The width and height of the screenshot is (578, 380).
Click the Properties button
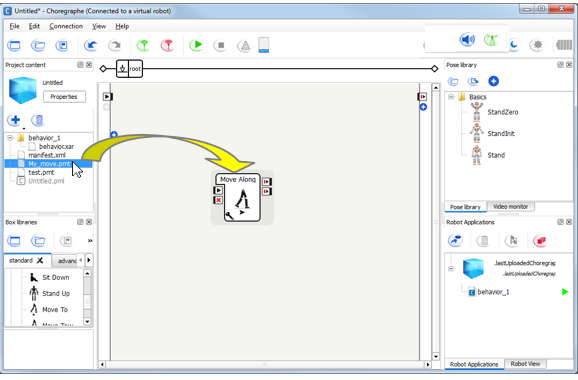click(64, 97)
